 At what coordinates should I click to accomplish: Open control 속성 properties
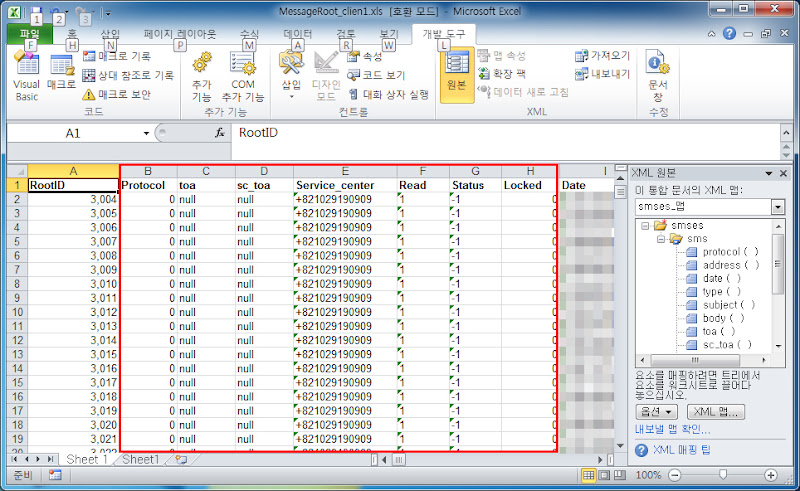click(365, 56)
